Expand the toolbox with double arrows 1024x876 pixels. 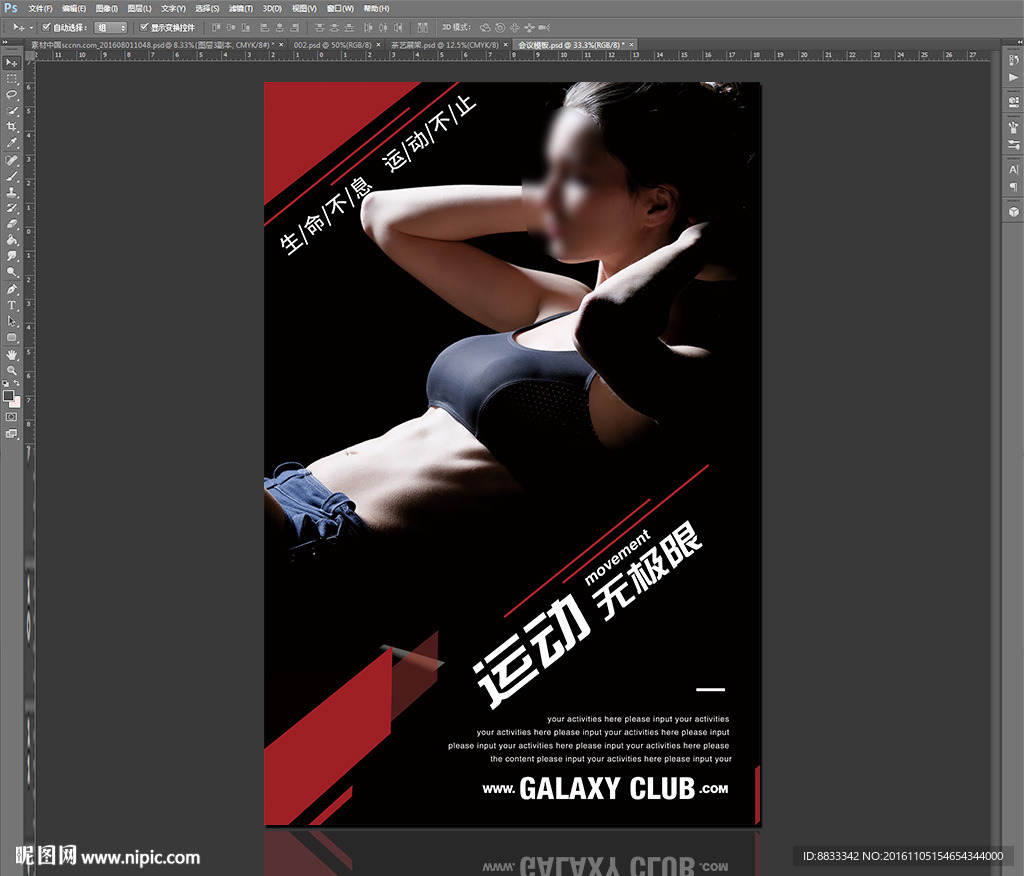[5, 42]
